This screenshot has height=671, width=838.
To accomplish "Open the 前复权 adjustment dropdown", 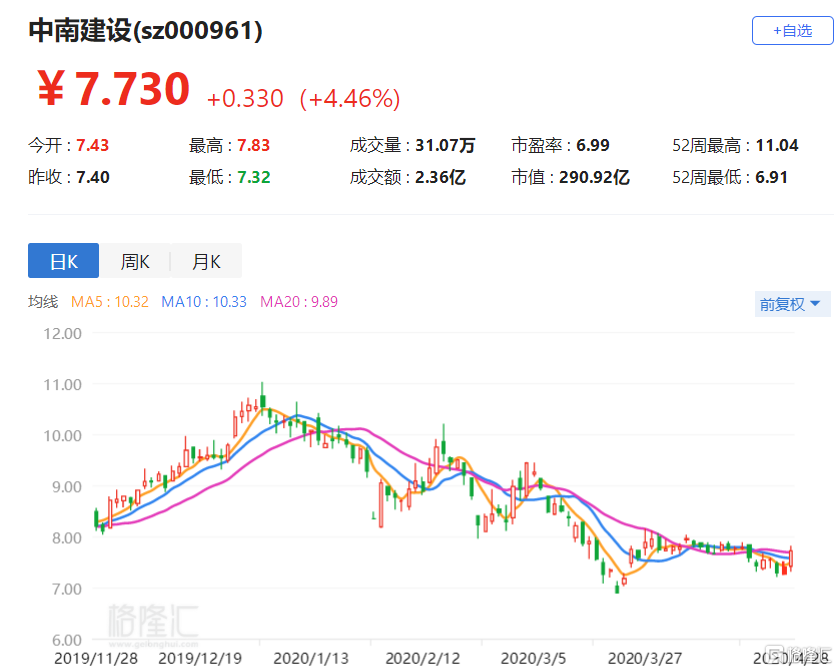I will coord(792,304).
